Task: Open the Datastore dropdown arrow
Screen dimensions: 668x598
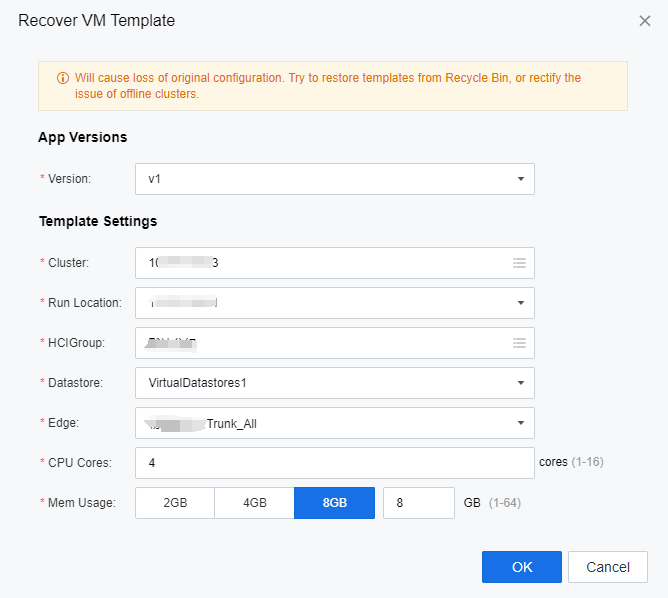Action: pyautogui.click(x=520, y=383)
